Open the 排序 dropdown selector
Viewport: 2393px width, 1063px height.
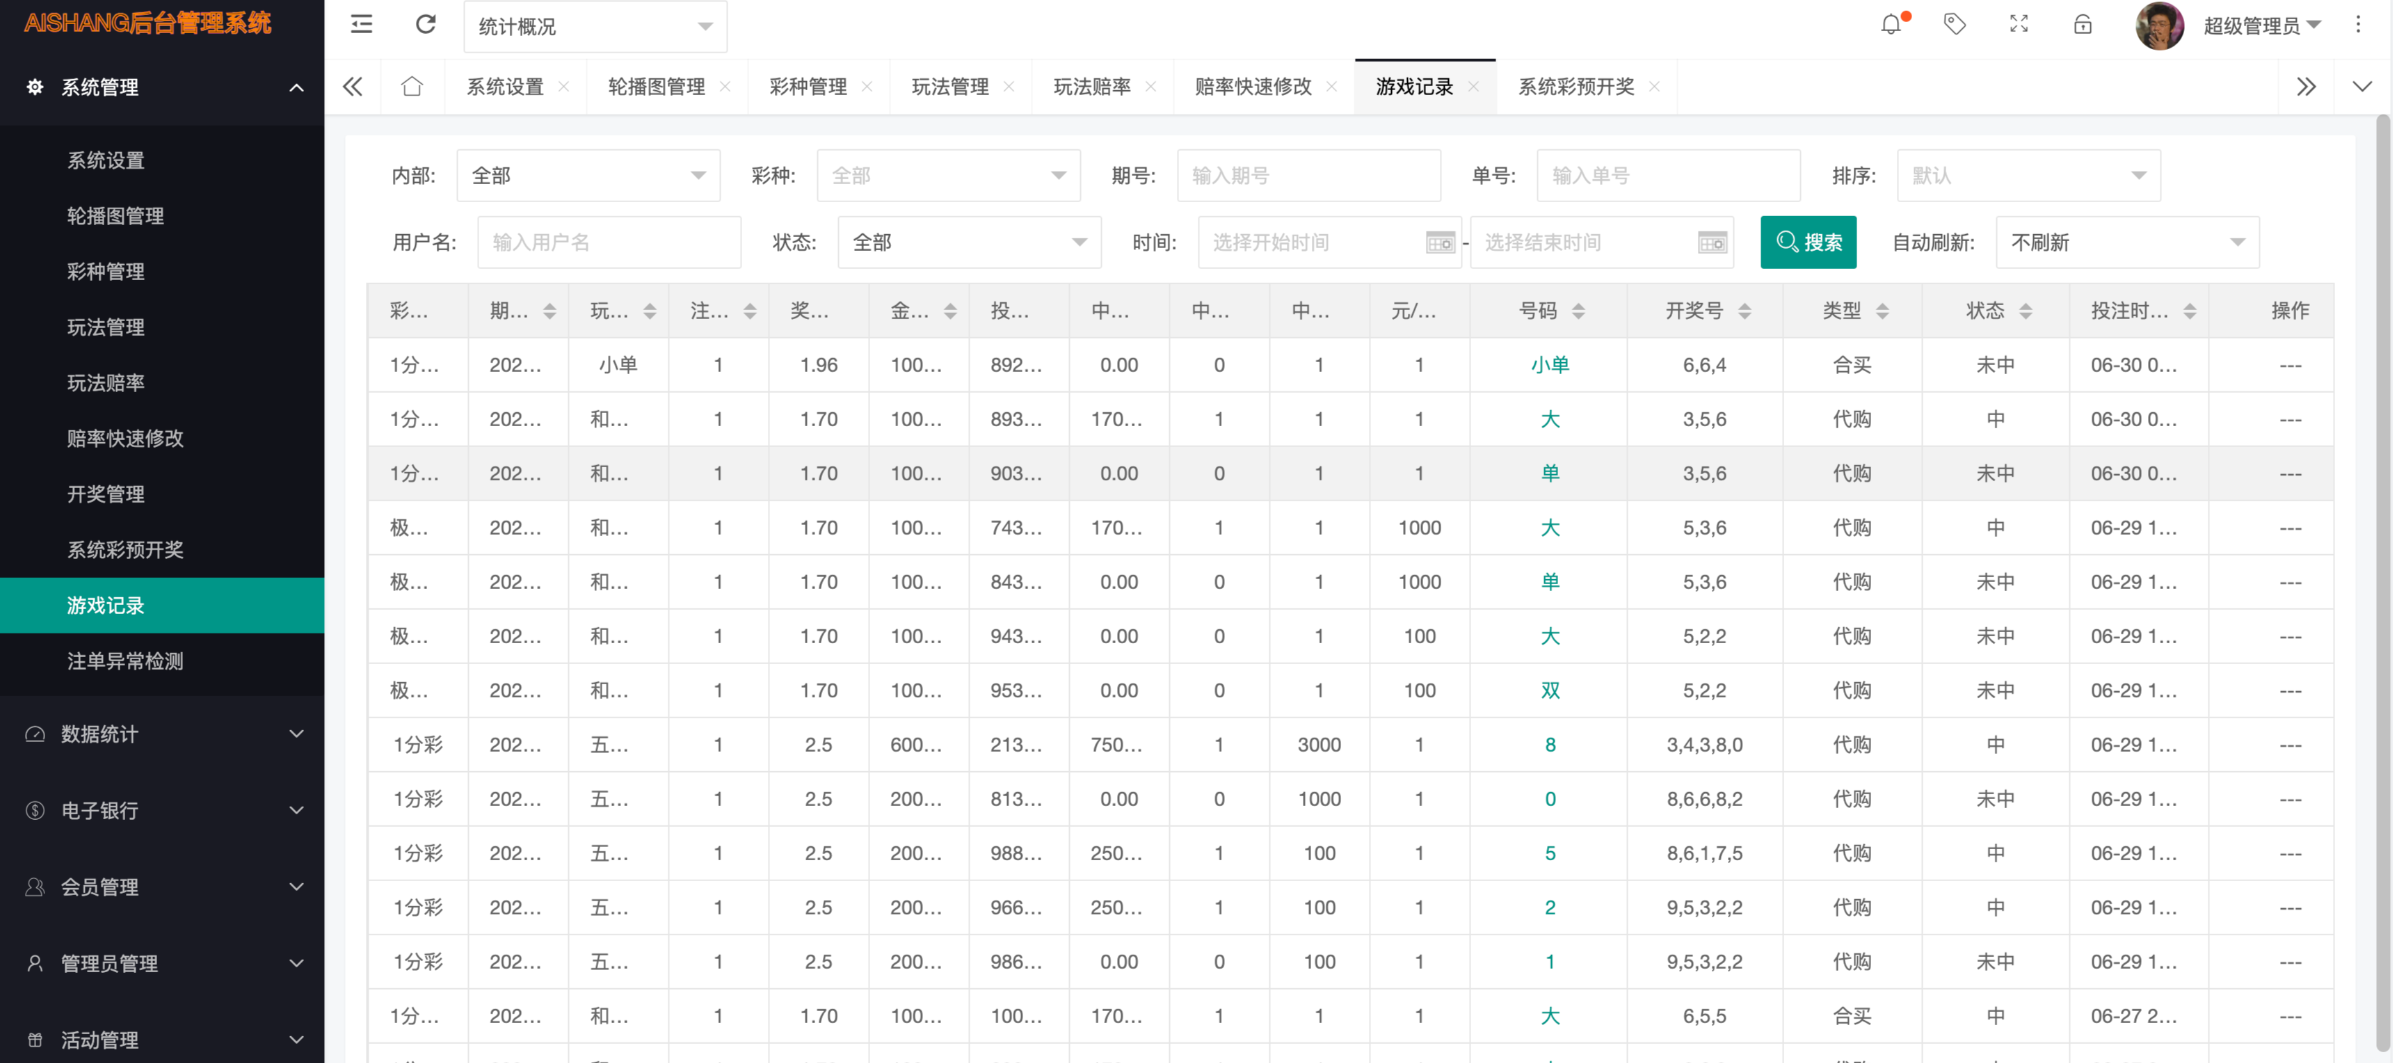click(x=2028, y=176)
